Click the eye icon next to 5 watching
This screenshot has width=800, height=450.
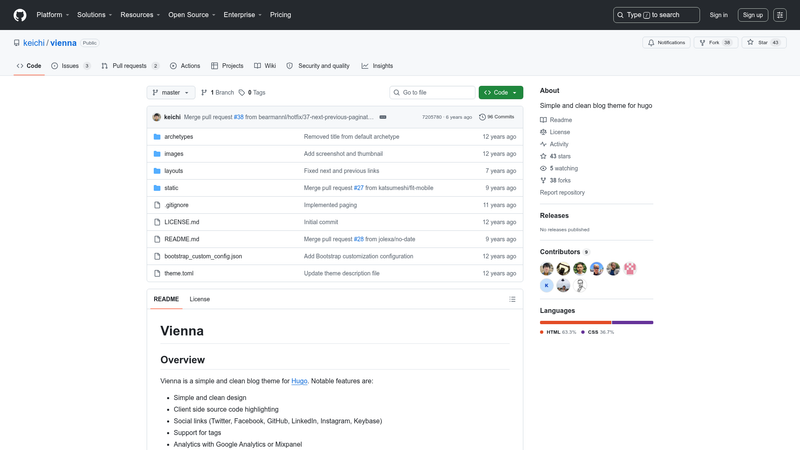point(543,168)
